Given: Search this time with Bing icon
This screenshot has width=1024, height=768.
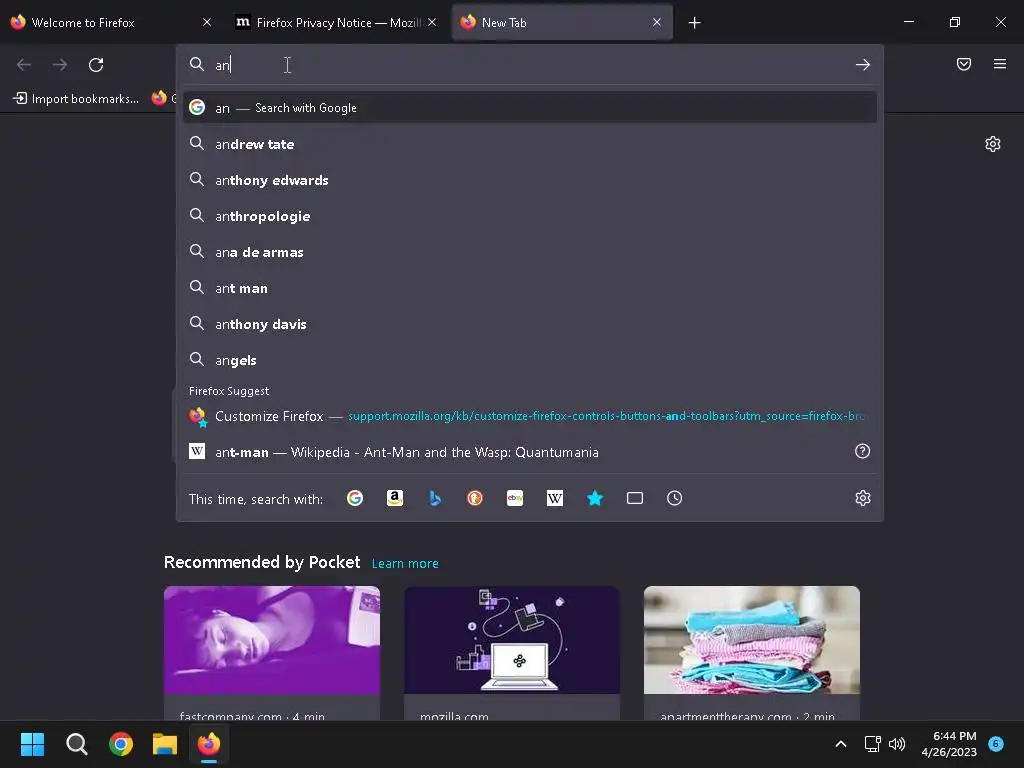Looking at the screenshot, I should coord(435,498).
